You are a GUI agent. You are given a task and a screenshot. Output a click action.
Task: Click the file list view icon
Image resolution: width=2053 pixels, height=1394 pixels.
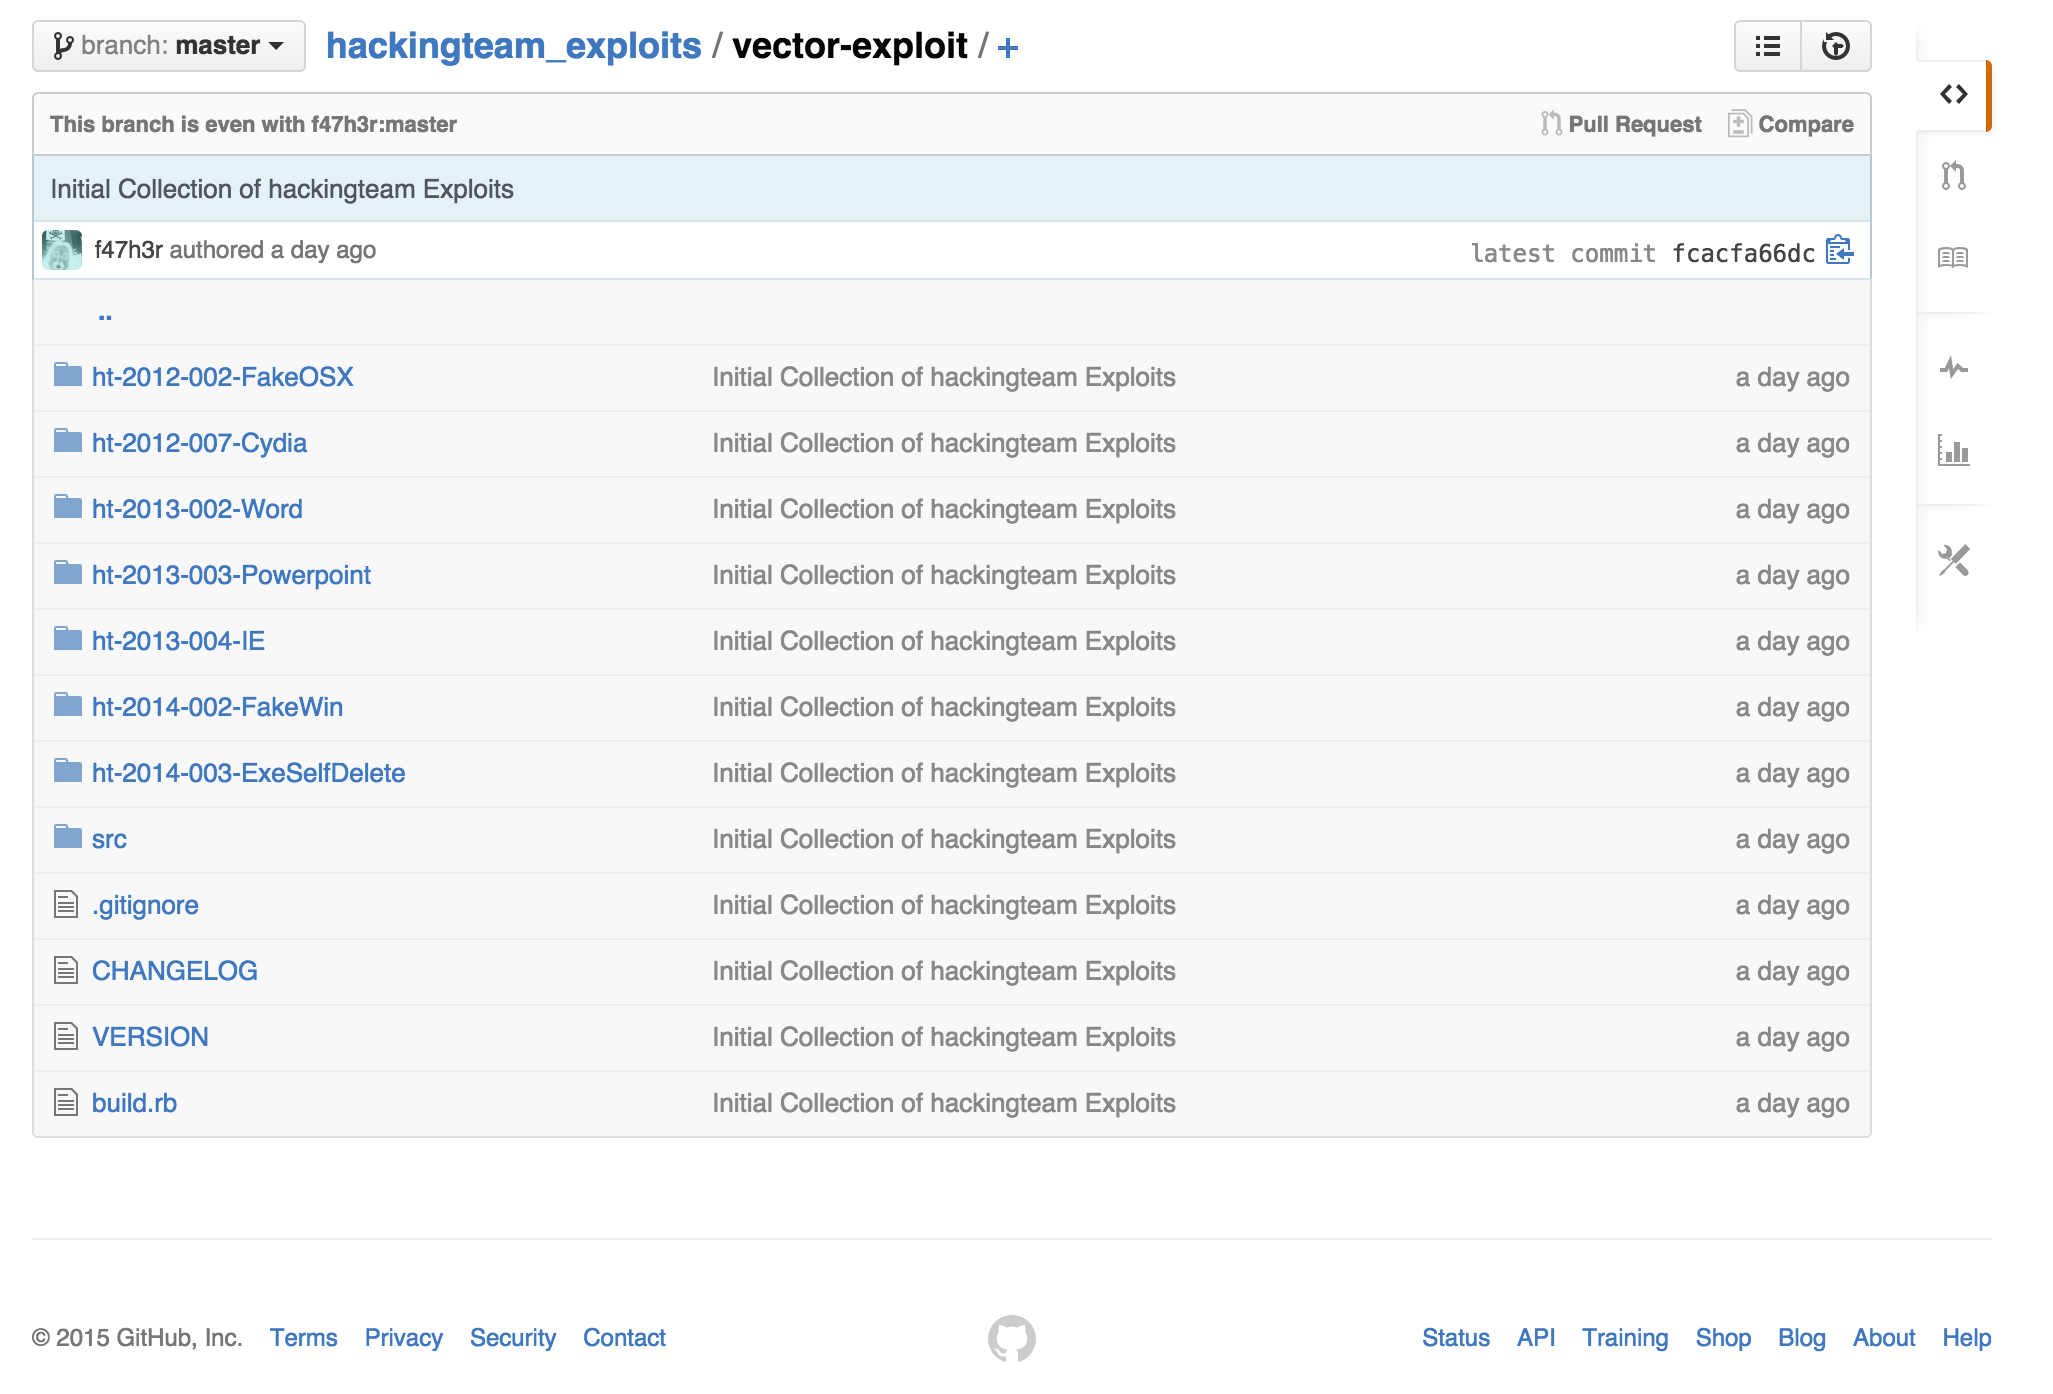pos(1767,46)
